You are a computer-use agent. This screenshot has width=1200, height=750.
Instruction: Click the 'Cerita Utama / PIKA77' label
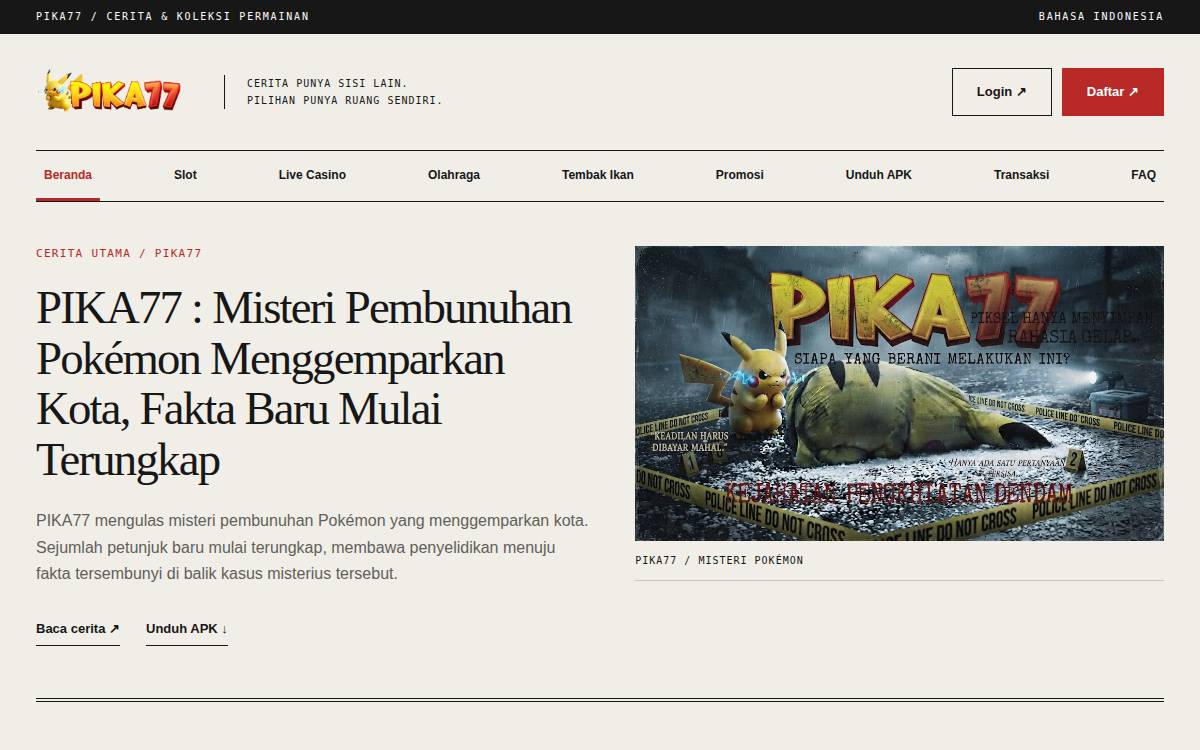click(119, 253)
